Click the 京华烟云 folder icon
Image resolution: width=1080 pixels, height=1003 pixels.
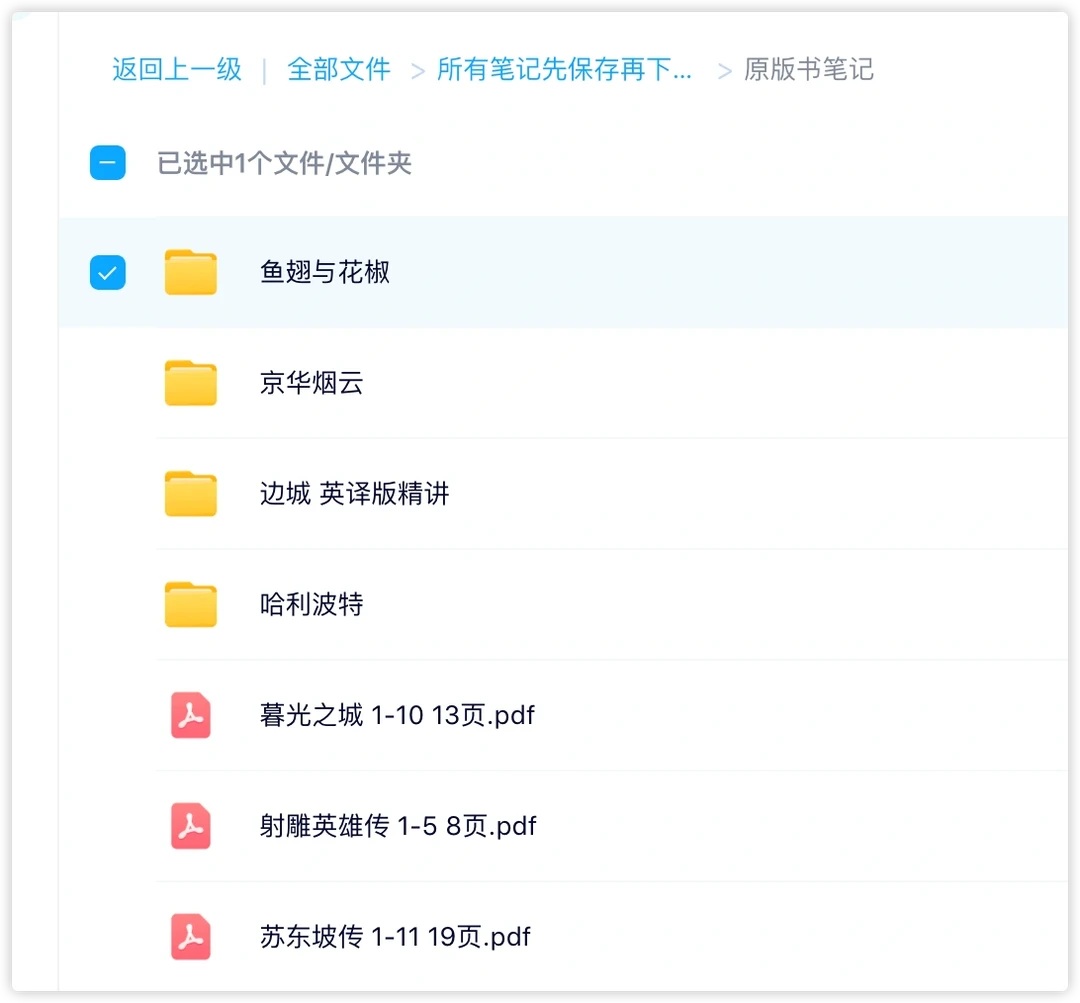[x=190, y=383]
